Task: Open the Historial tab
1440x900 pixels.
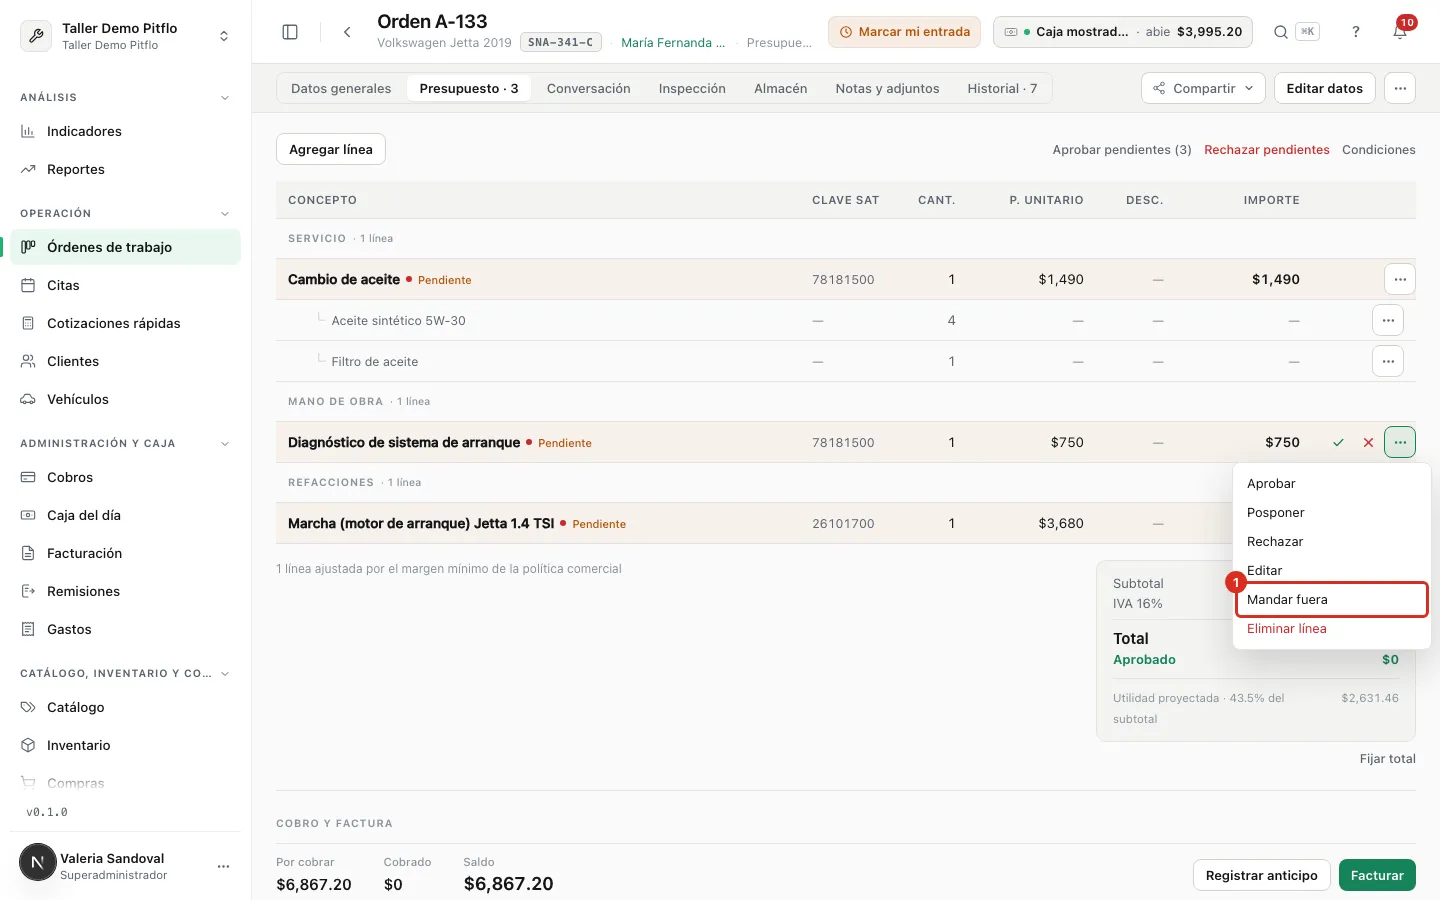Action: (1002, 88)
